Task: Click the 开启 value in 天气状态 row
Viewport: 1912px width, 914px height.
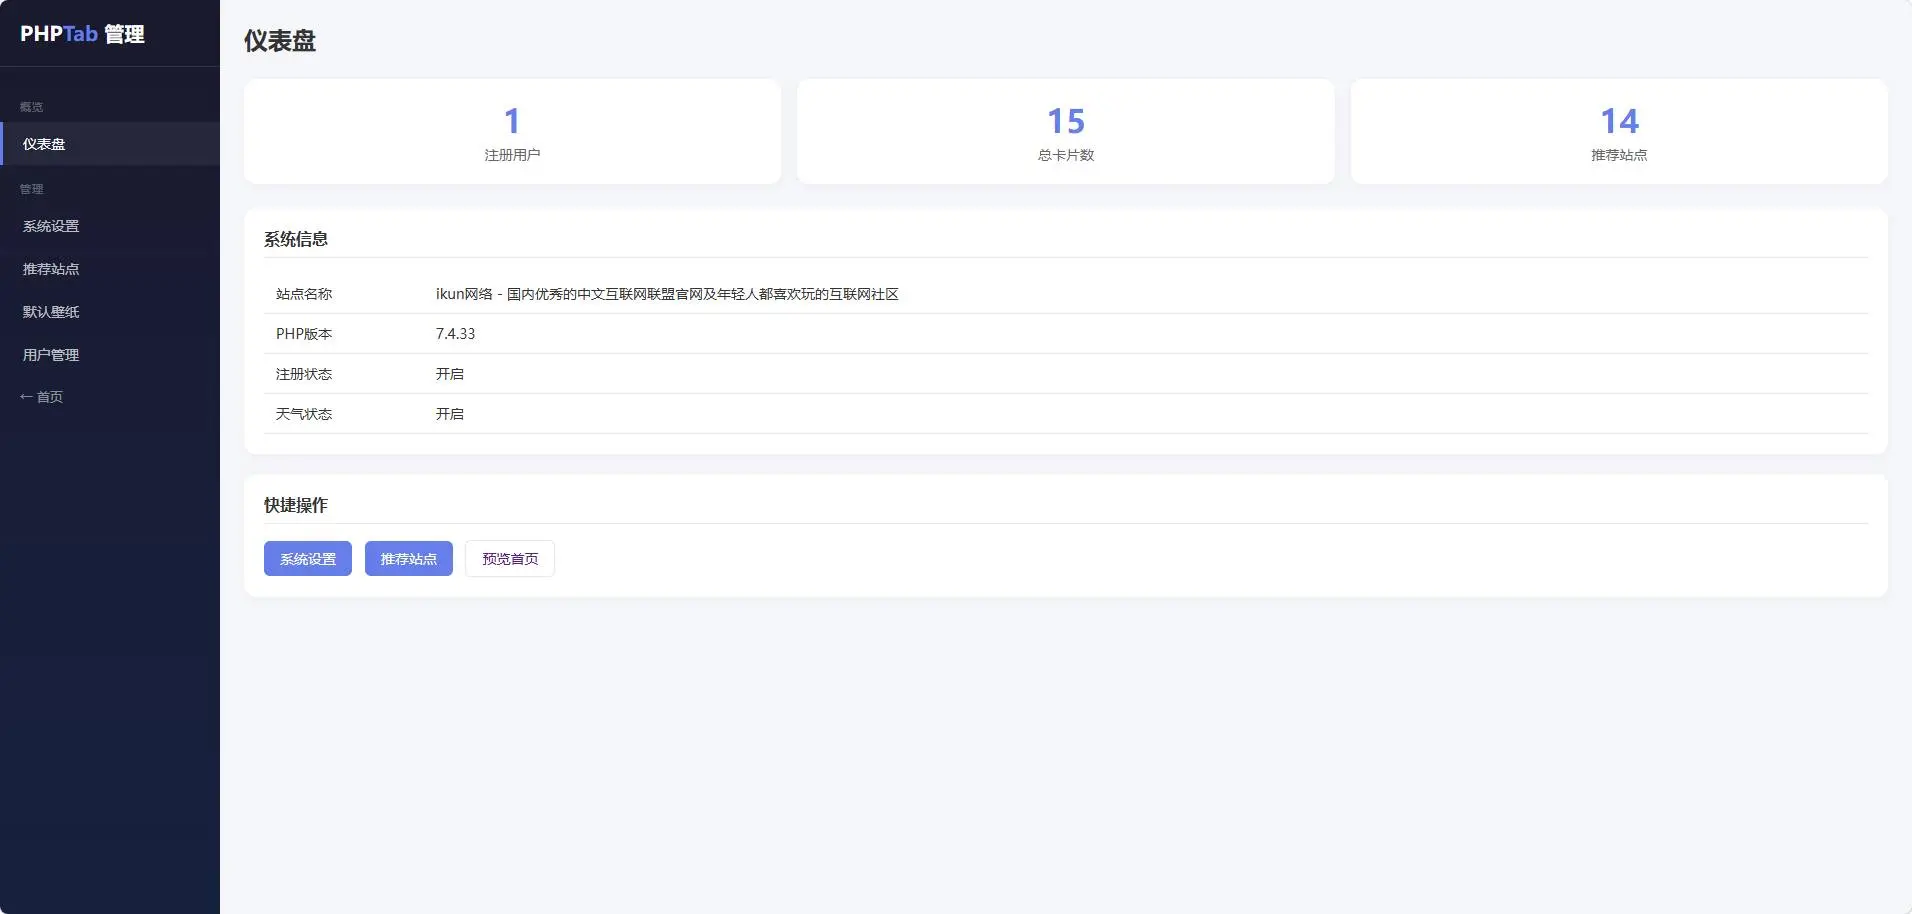Action: click(x=450, y=414)
